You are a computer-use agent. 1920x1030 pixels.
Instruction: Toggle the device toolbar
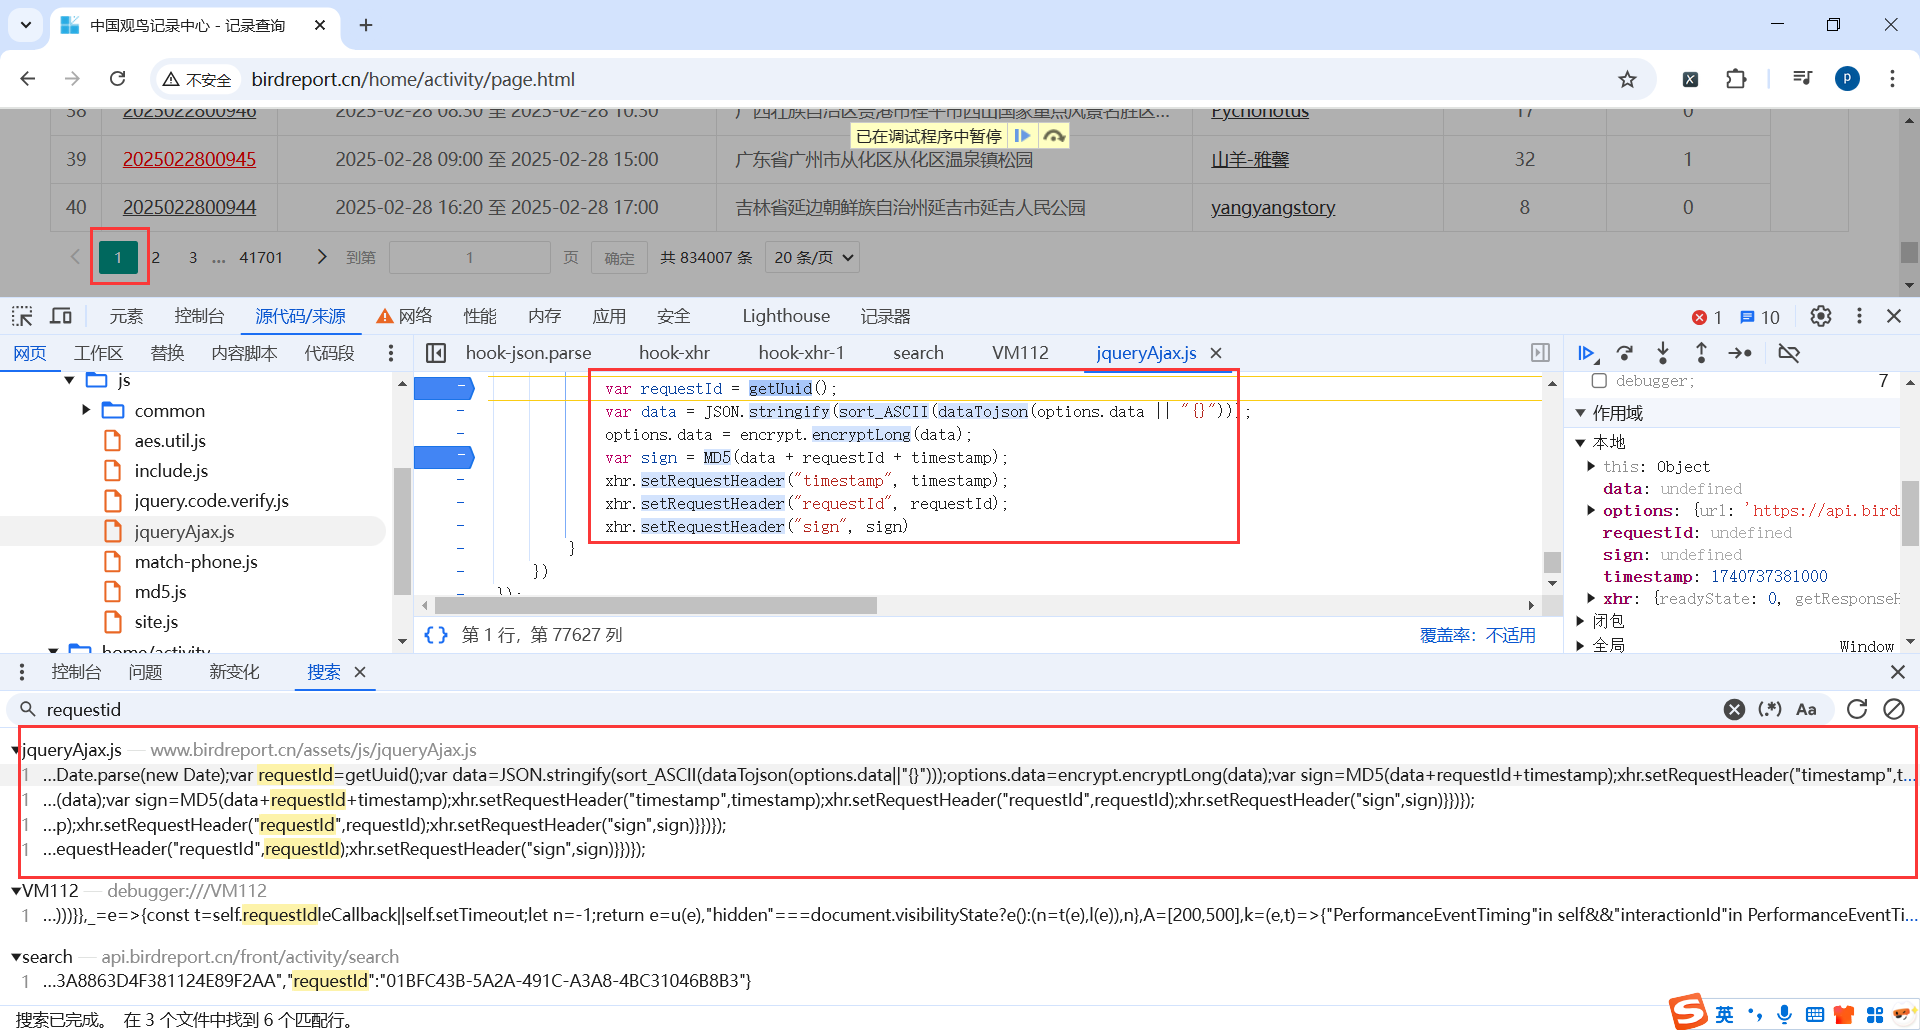coord(61,317)
